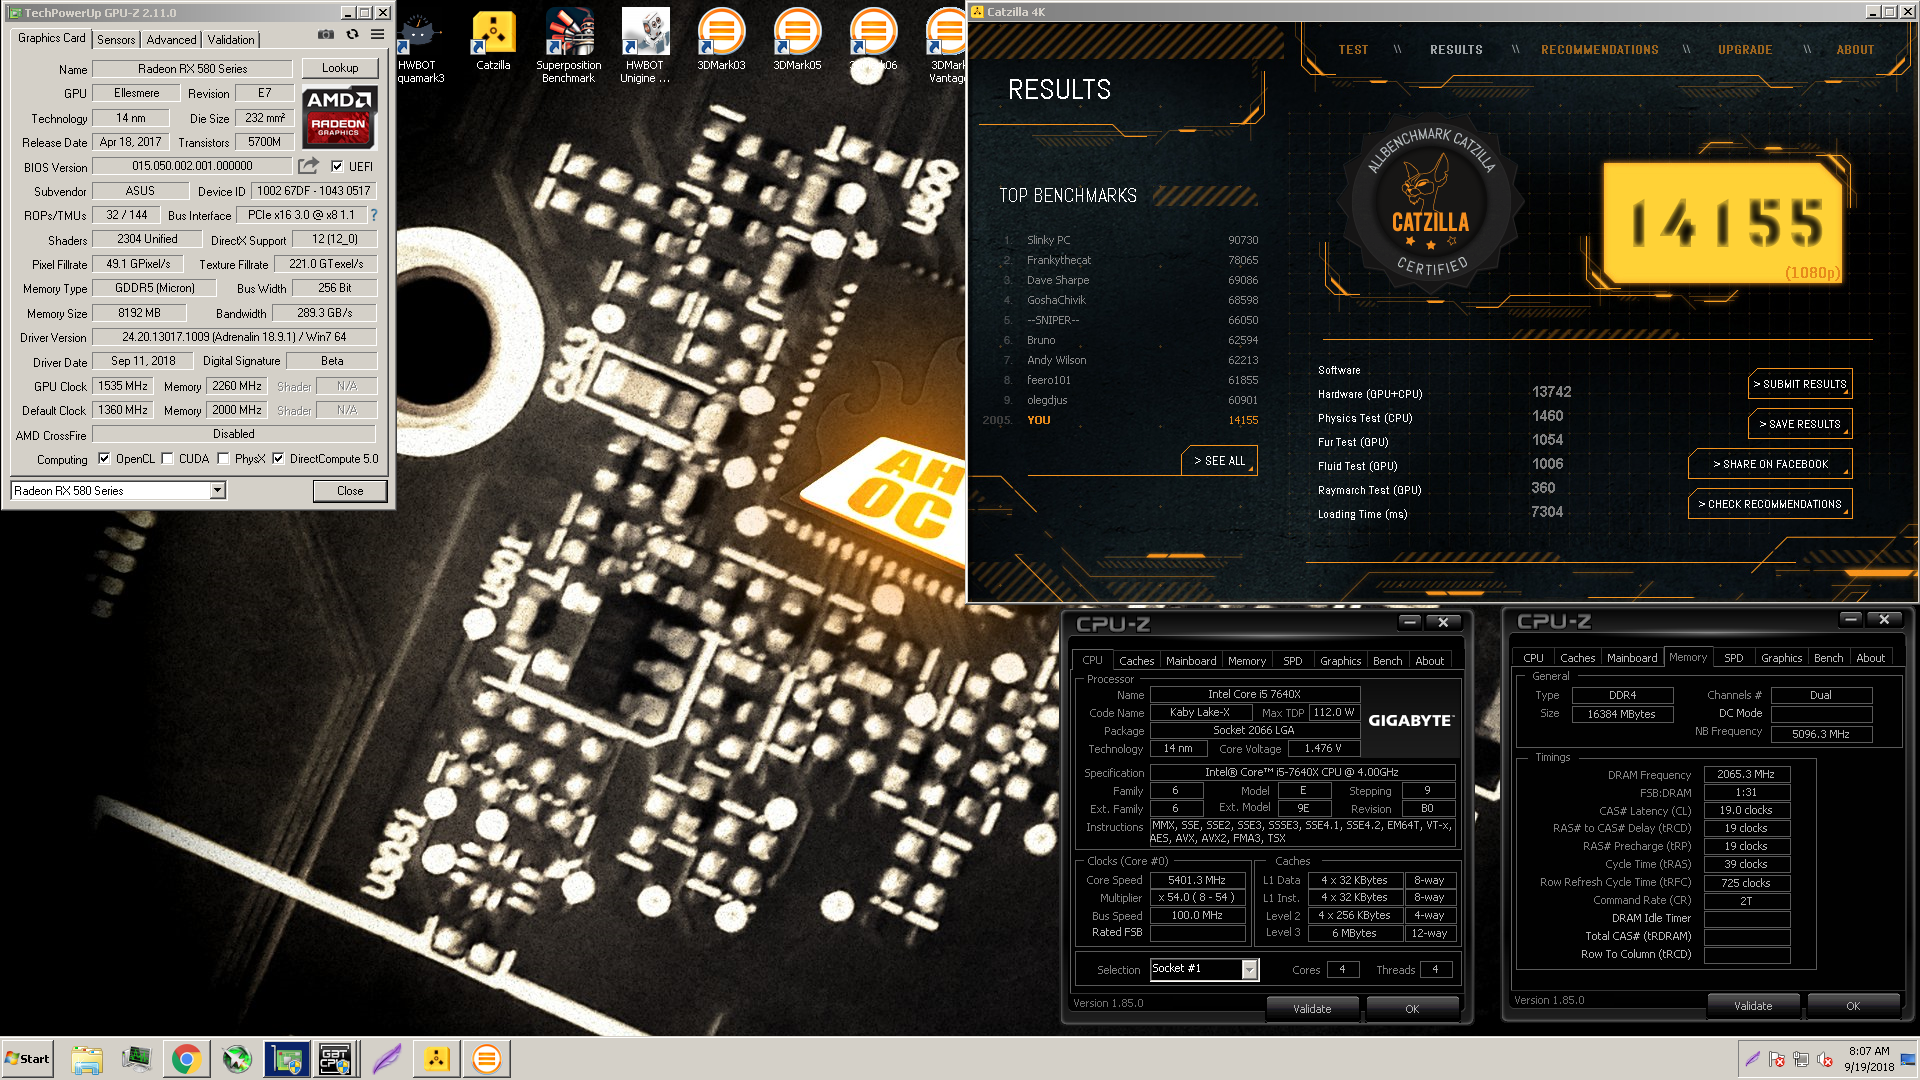Launch 3DMark05 desktop shortcut
The image size is (1920, 1080).
coord(797,40)
